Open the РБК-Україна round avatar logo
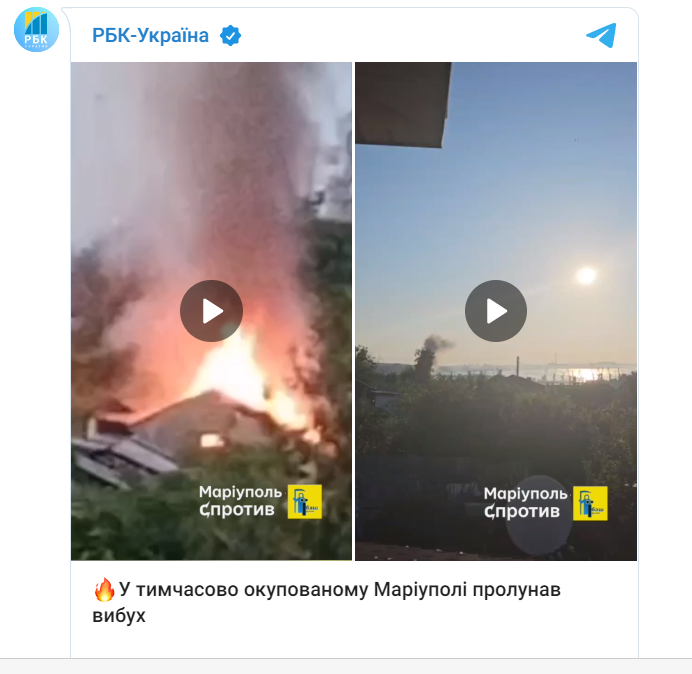Image resolution: width=692 pixels, height=674 pixels. (x=36, y=30)
